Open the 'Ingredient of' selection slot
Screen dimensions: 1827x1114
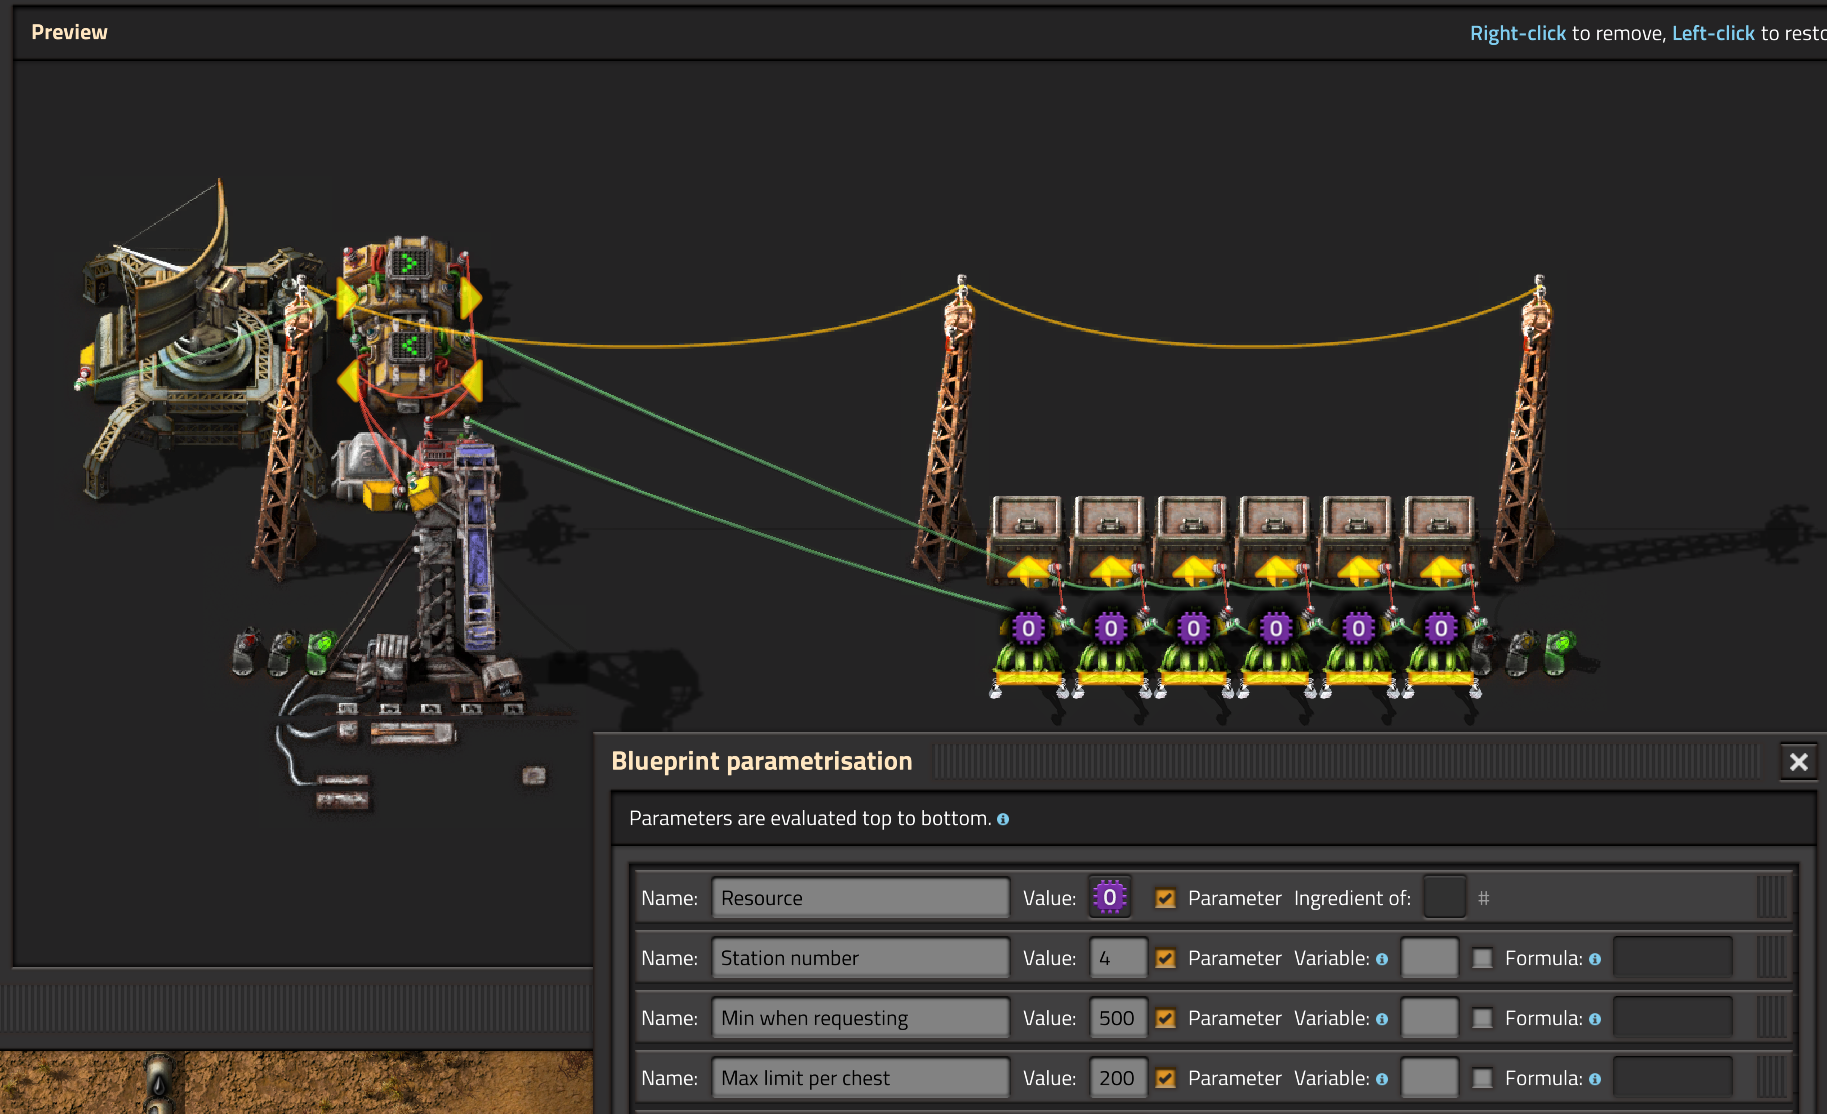pos(1444,897)
